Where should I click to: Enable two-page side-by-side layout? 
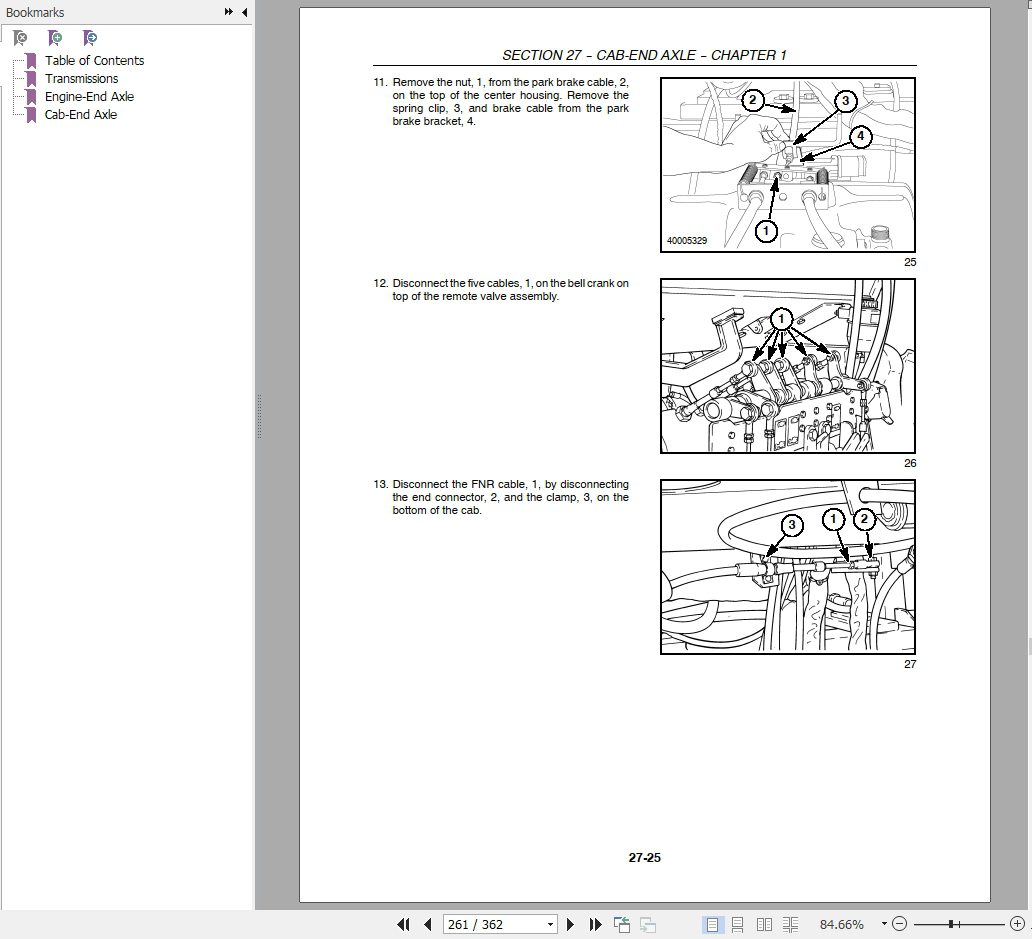[765, 924]
